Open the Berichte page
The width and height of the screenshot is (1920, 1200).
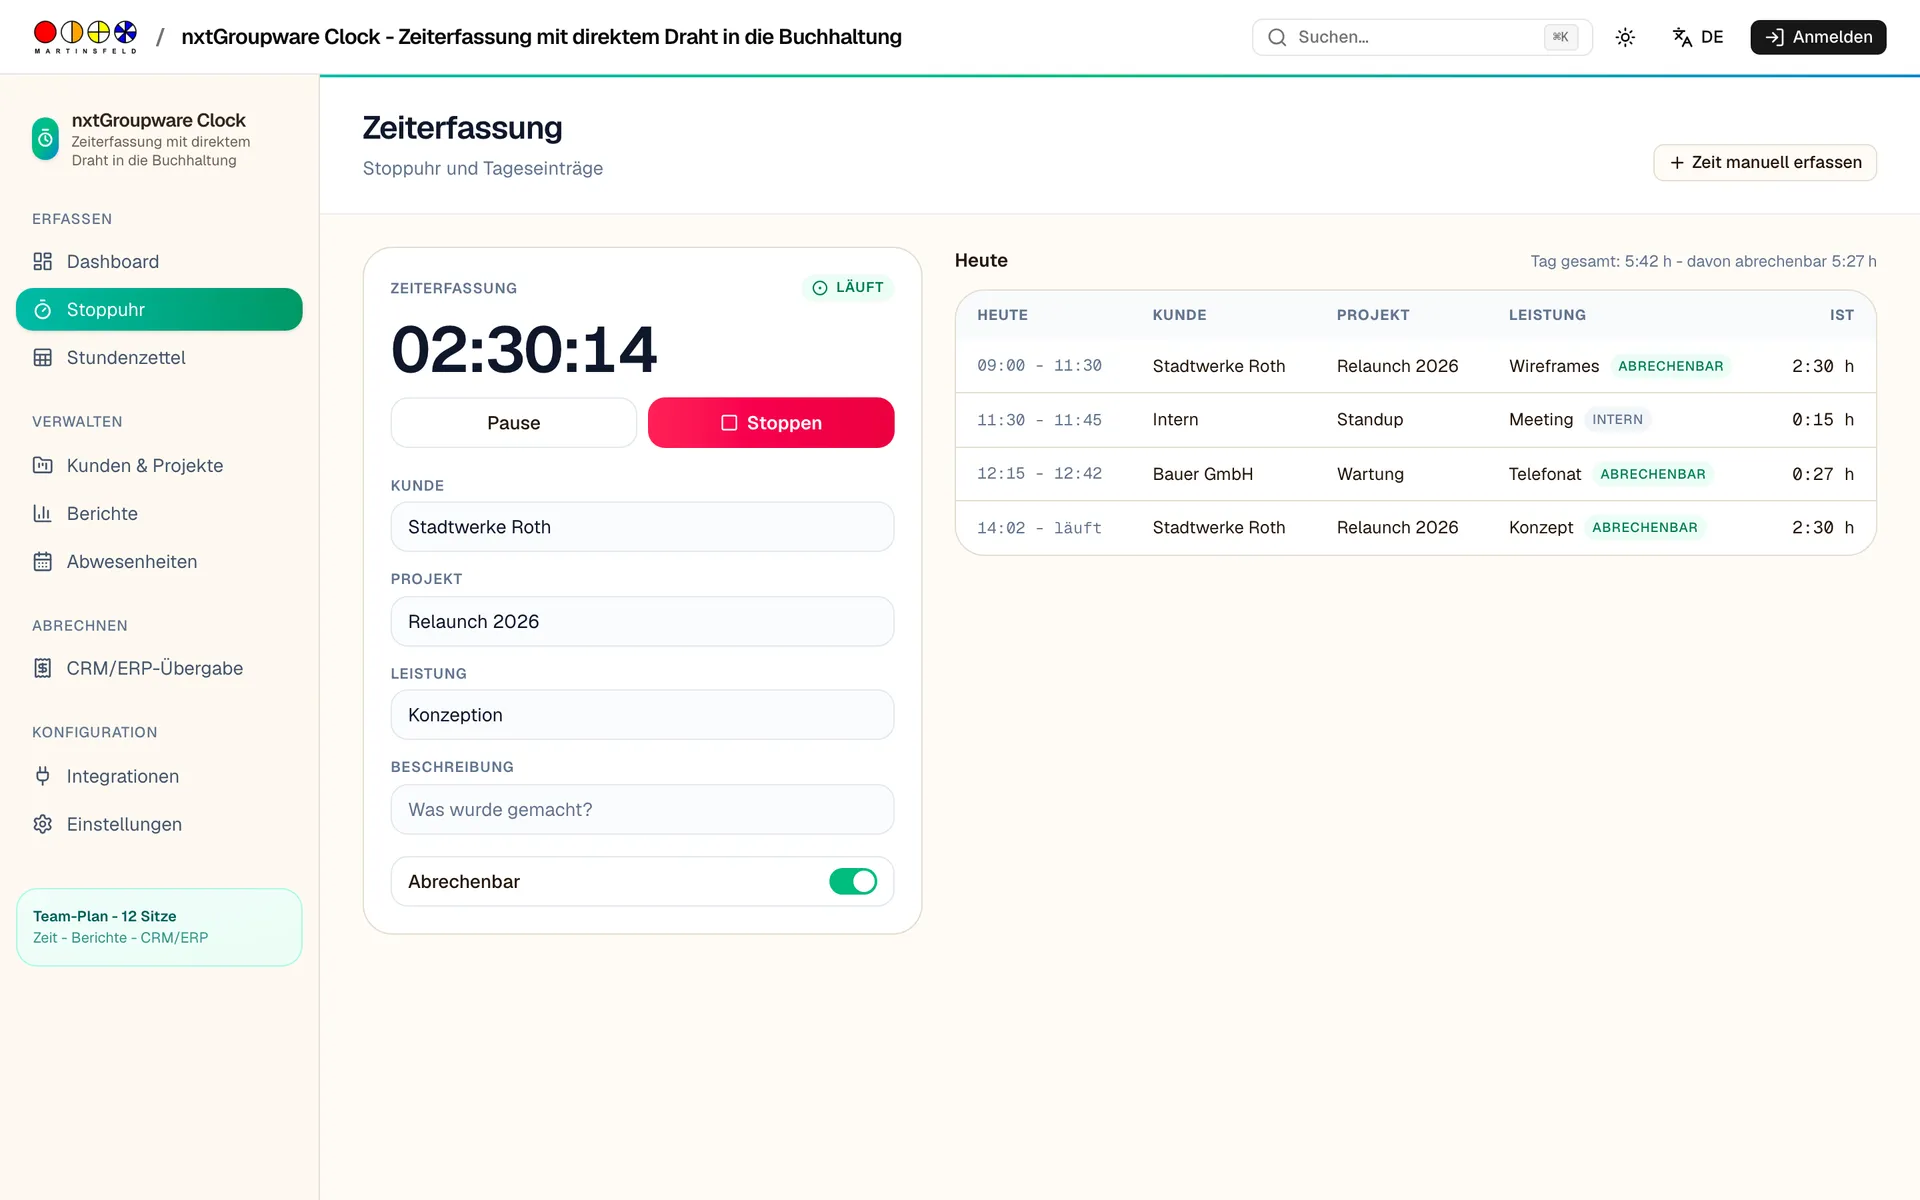pyautogui.click(x=159, y=513)
